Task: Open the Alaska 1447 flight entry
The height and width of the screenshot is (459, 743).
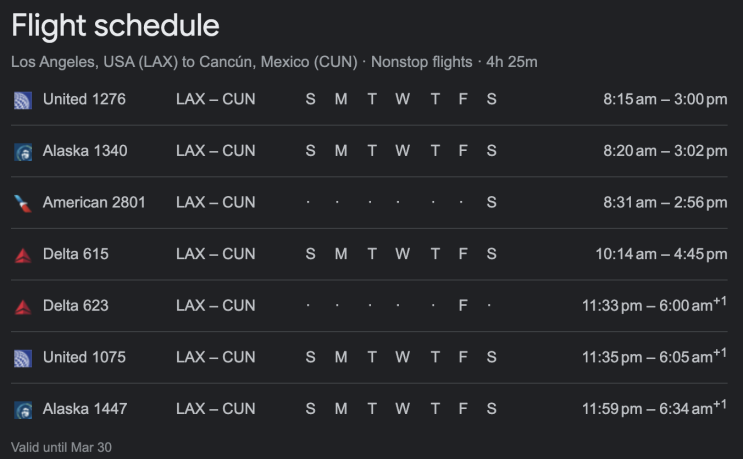Action: pyautogui.click(x=85, y=409)
